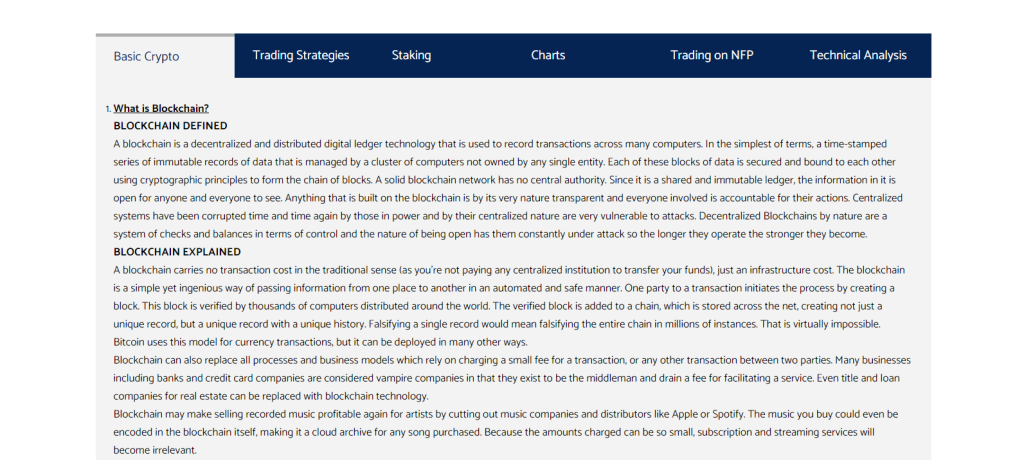The image size is (1024, 460).
Task: Select the Basic Crypto tab
Action: [146, 56]
